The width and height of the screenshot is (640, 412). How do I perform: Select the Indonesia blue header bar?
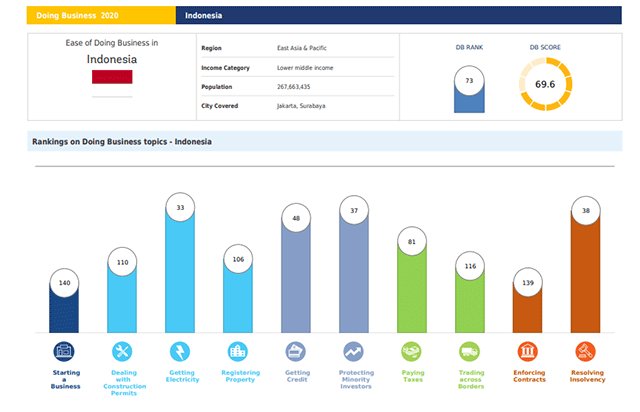tap(399, 15)
